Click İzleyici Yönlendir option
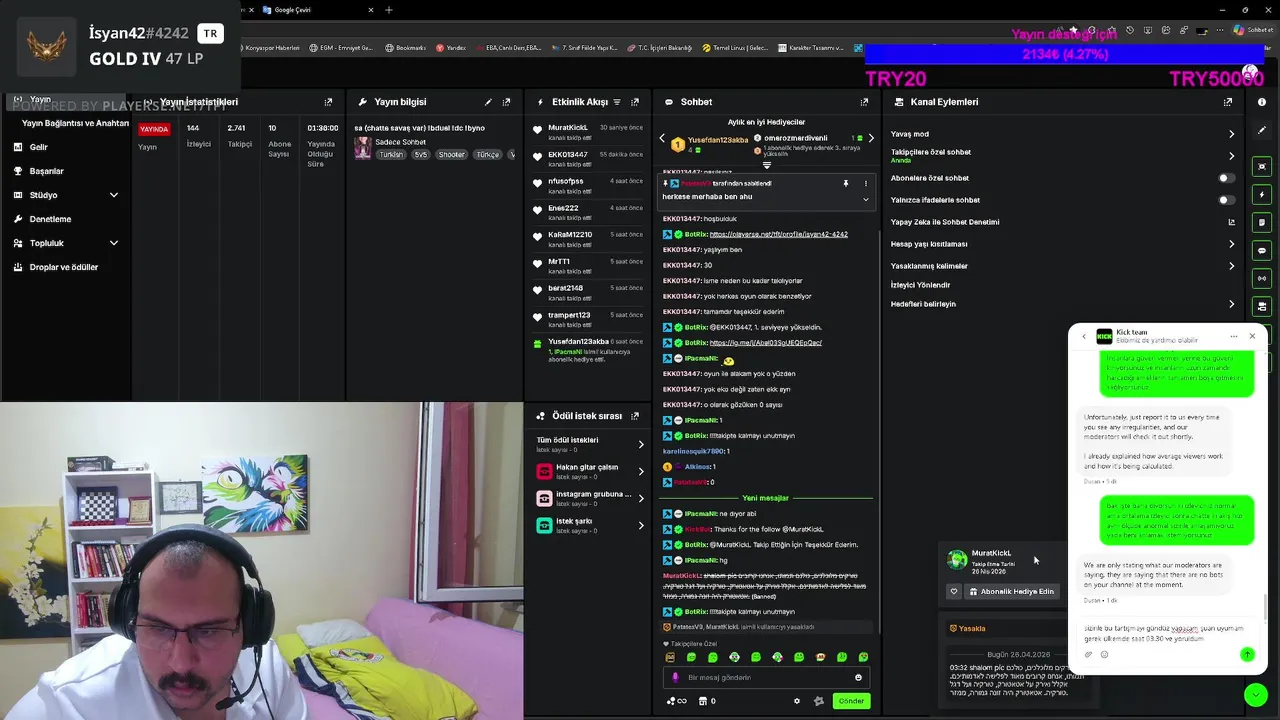The image size is (1280, 720). pyautogui.click(x=920, y=285)
